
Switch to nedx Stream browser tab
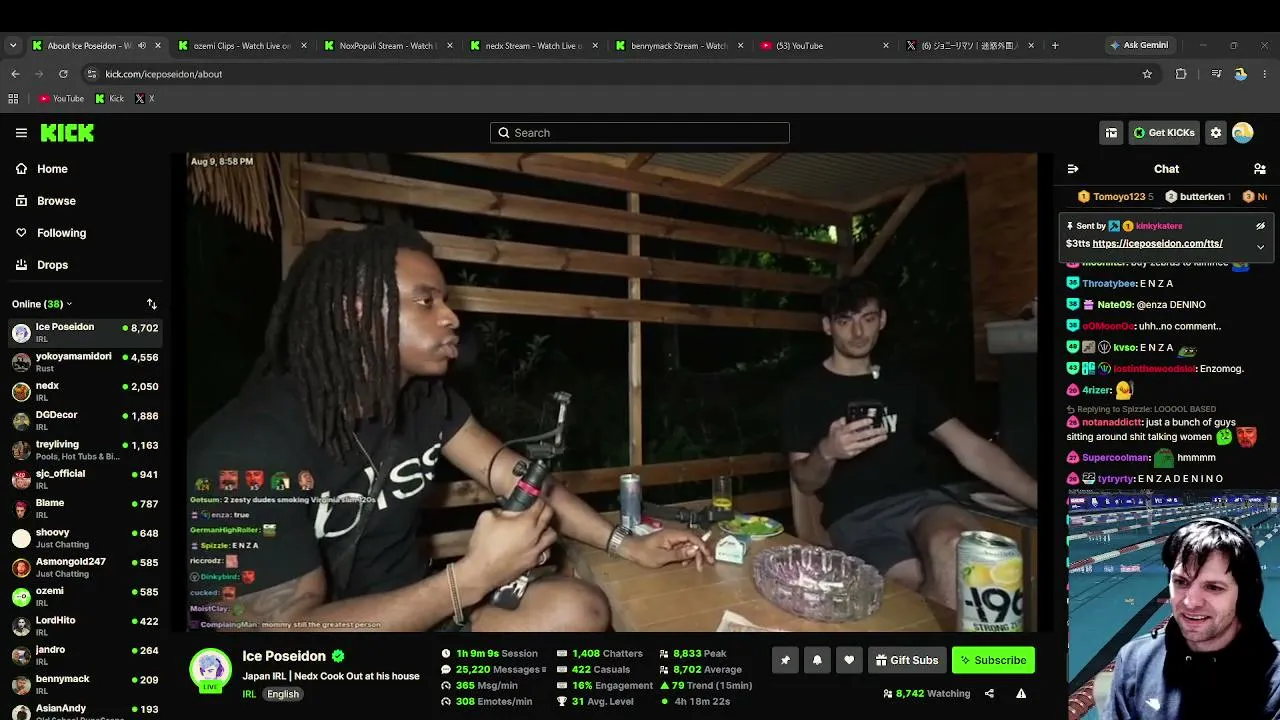coord(532,45)
